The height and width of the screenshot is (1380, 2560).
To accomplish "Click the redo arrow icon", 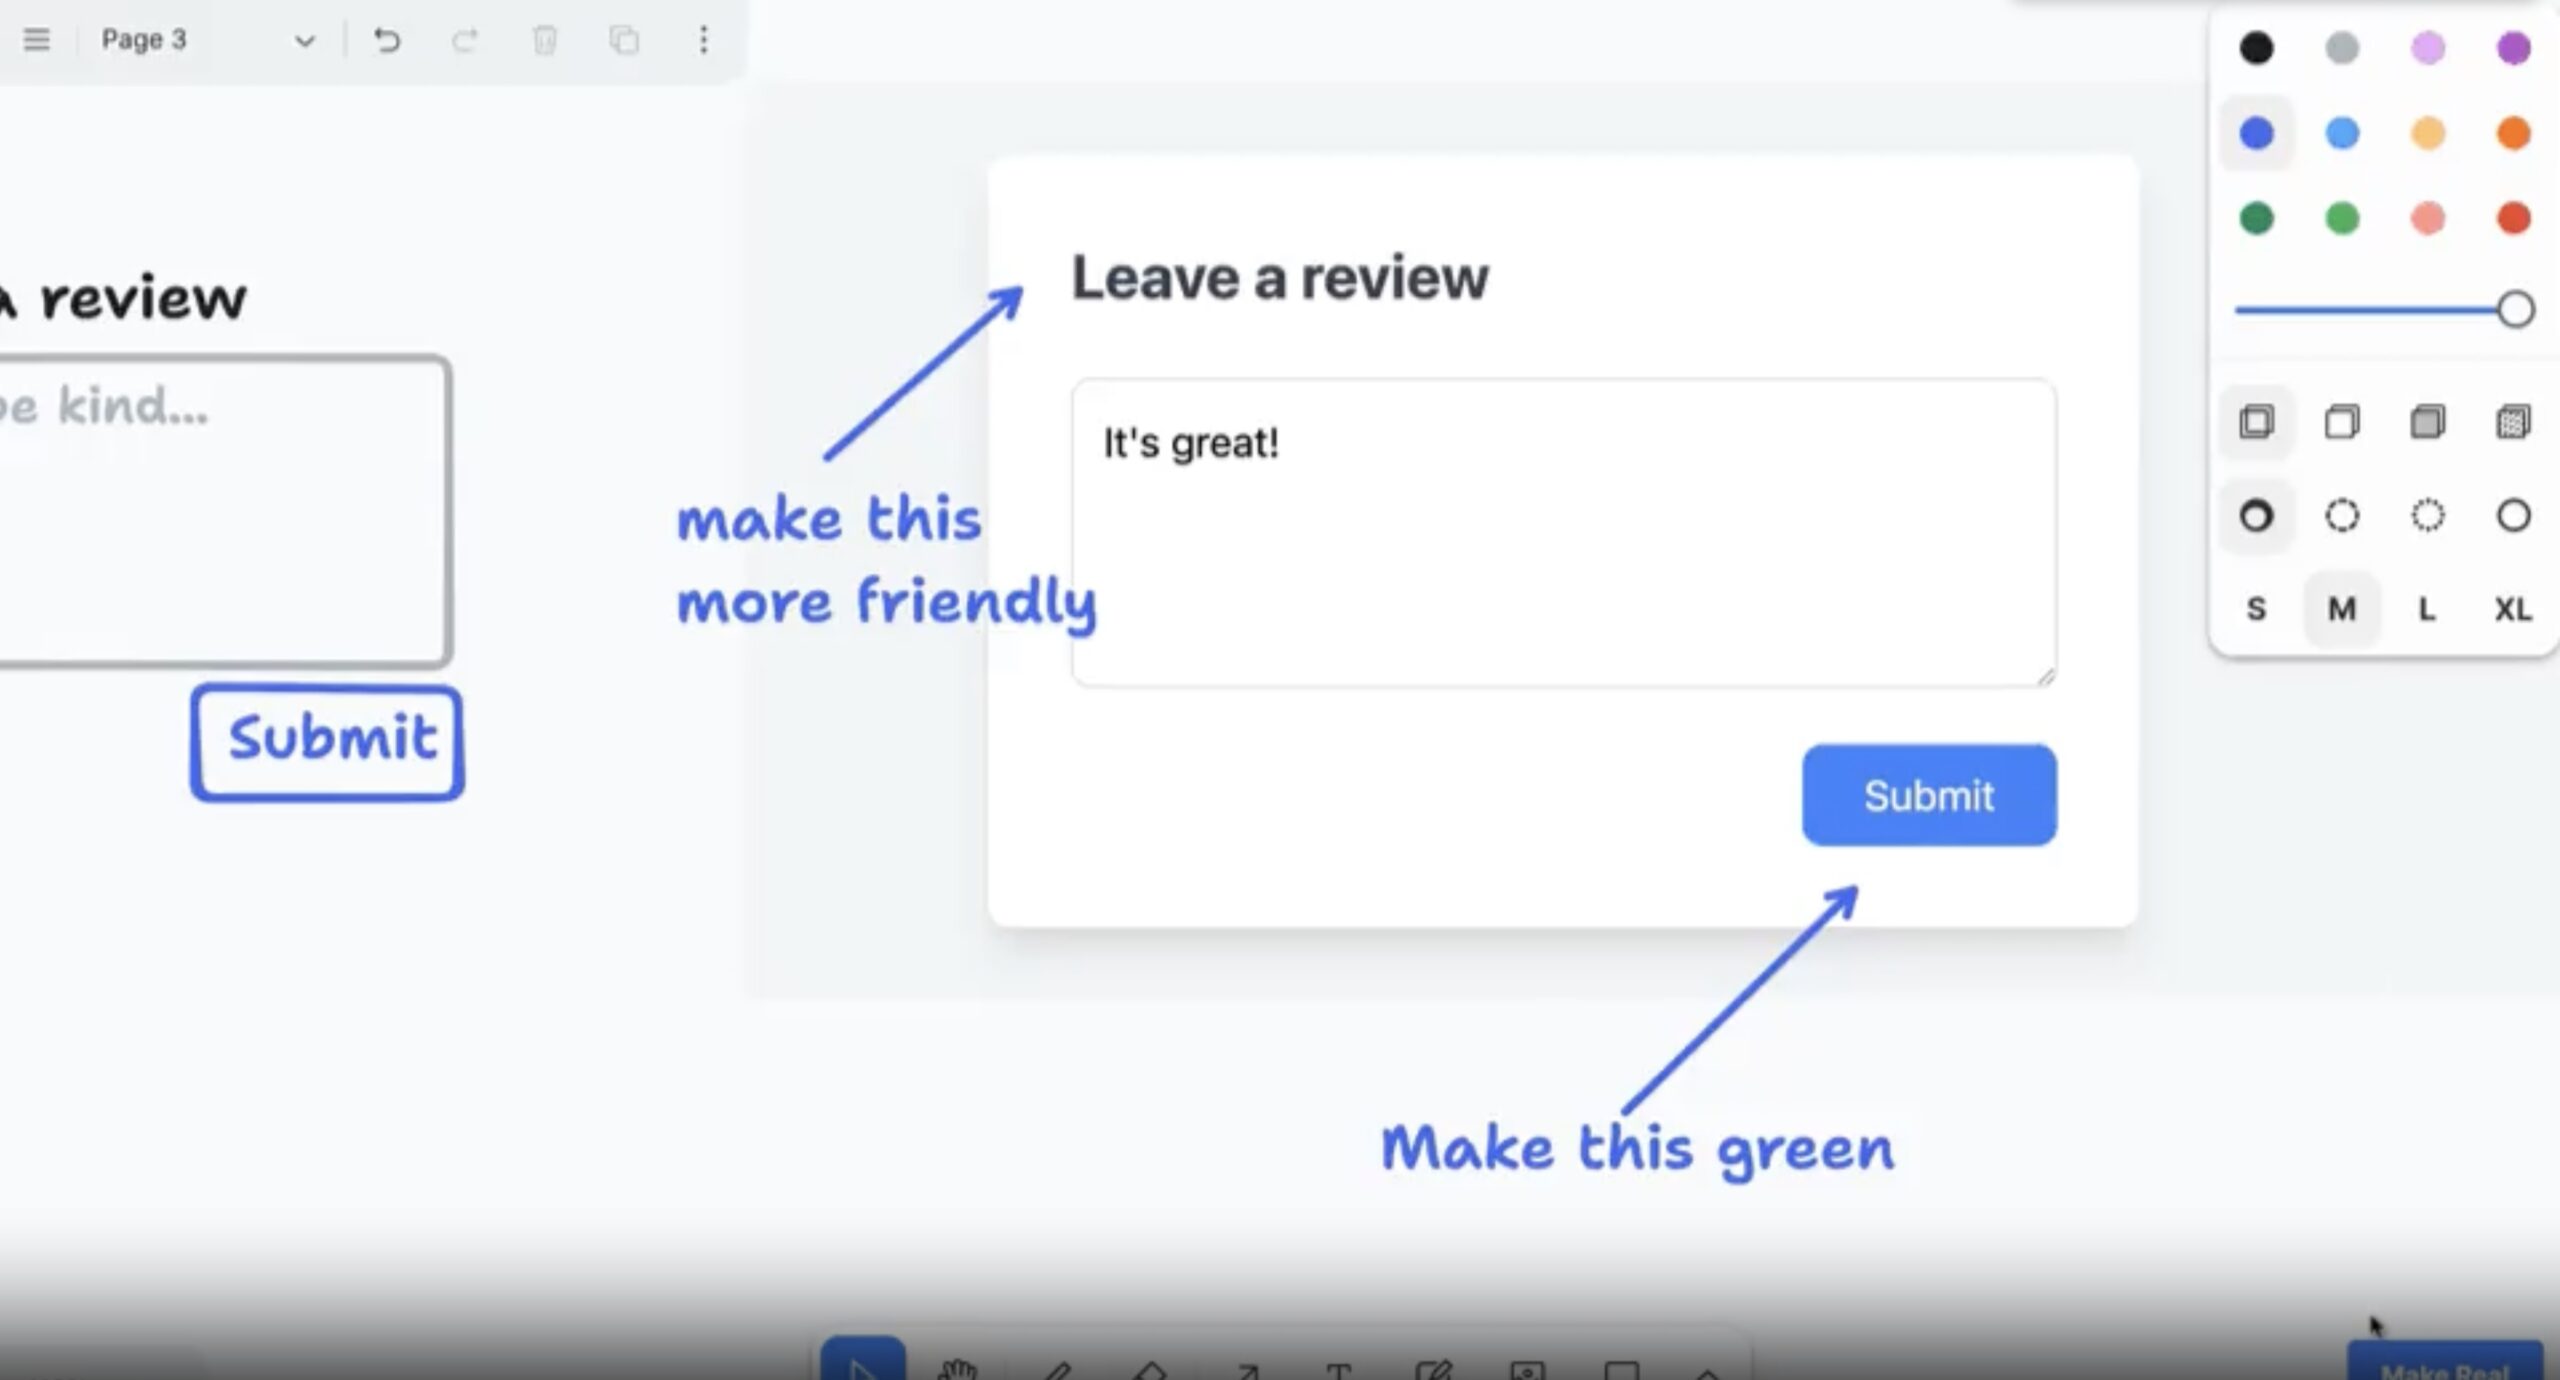I will (x=465, y=40).
